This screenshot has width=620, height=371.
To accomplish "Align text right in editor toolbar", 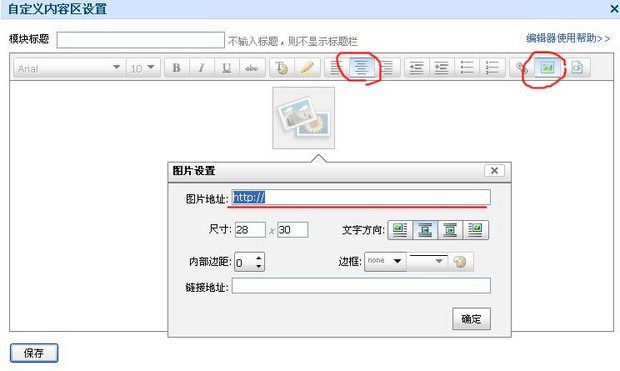I will (x=388, y=68).
